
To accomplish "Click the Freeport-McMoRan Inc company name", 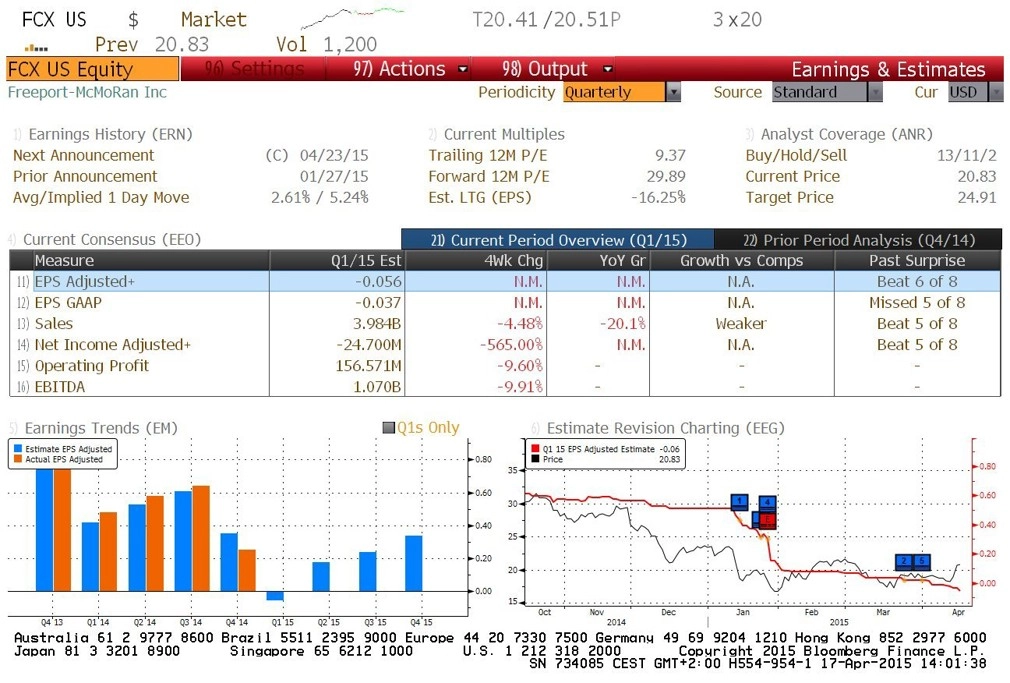I will 87,92.
